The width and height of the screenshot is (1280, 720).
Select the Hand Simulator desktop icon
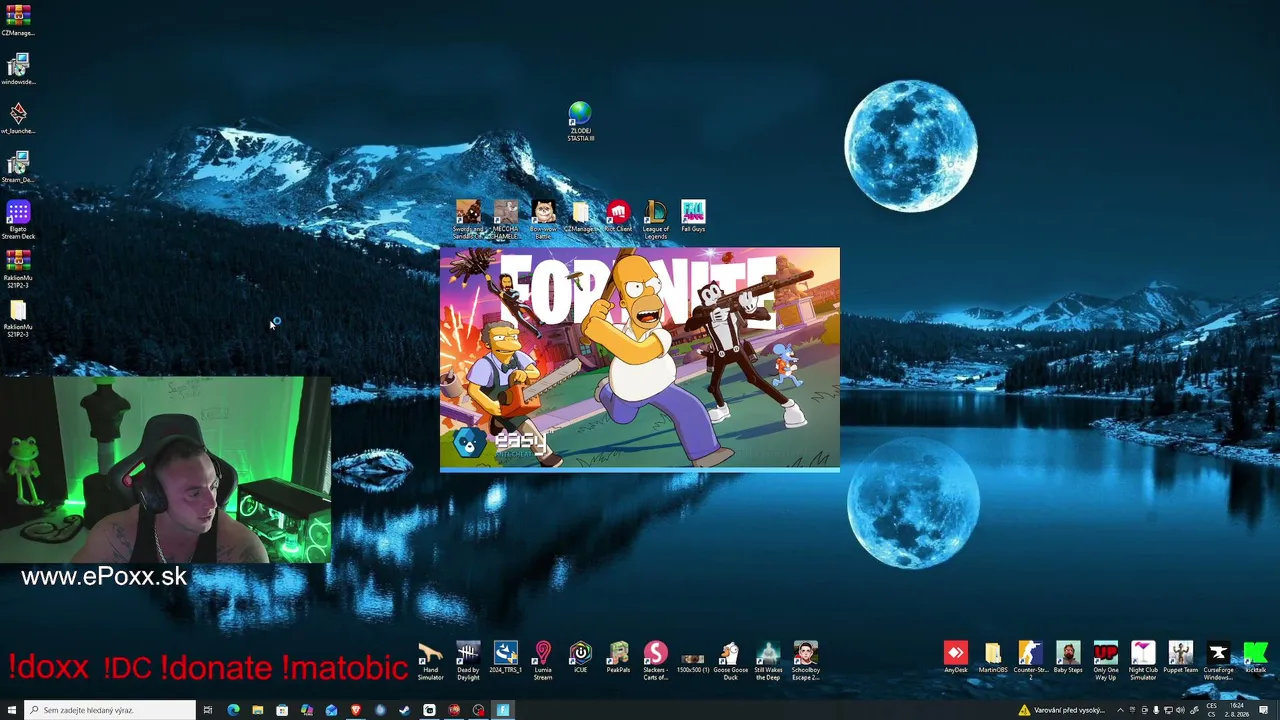click(430, 661)
